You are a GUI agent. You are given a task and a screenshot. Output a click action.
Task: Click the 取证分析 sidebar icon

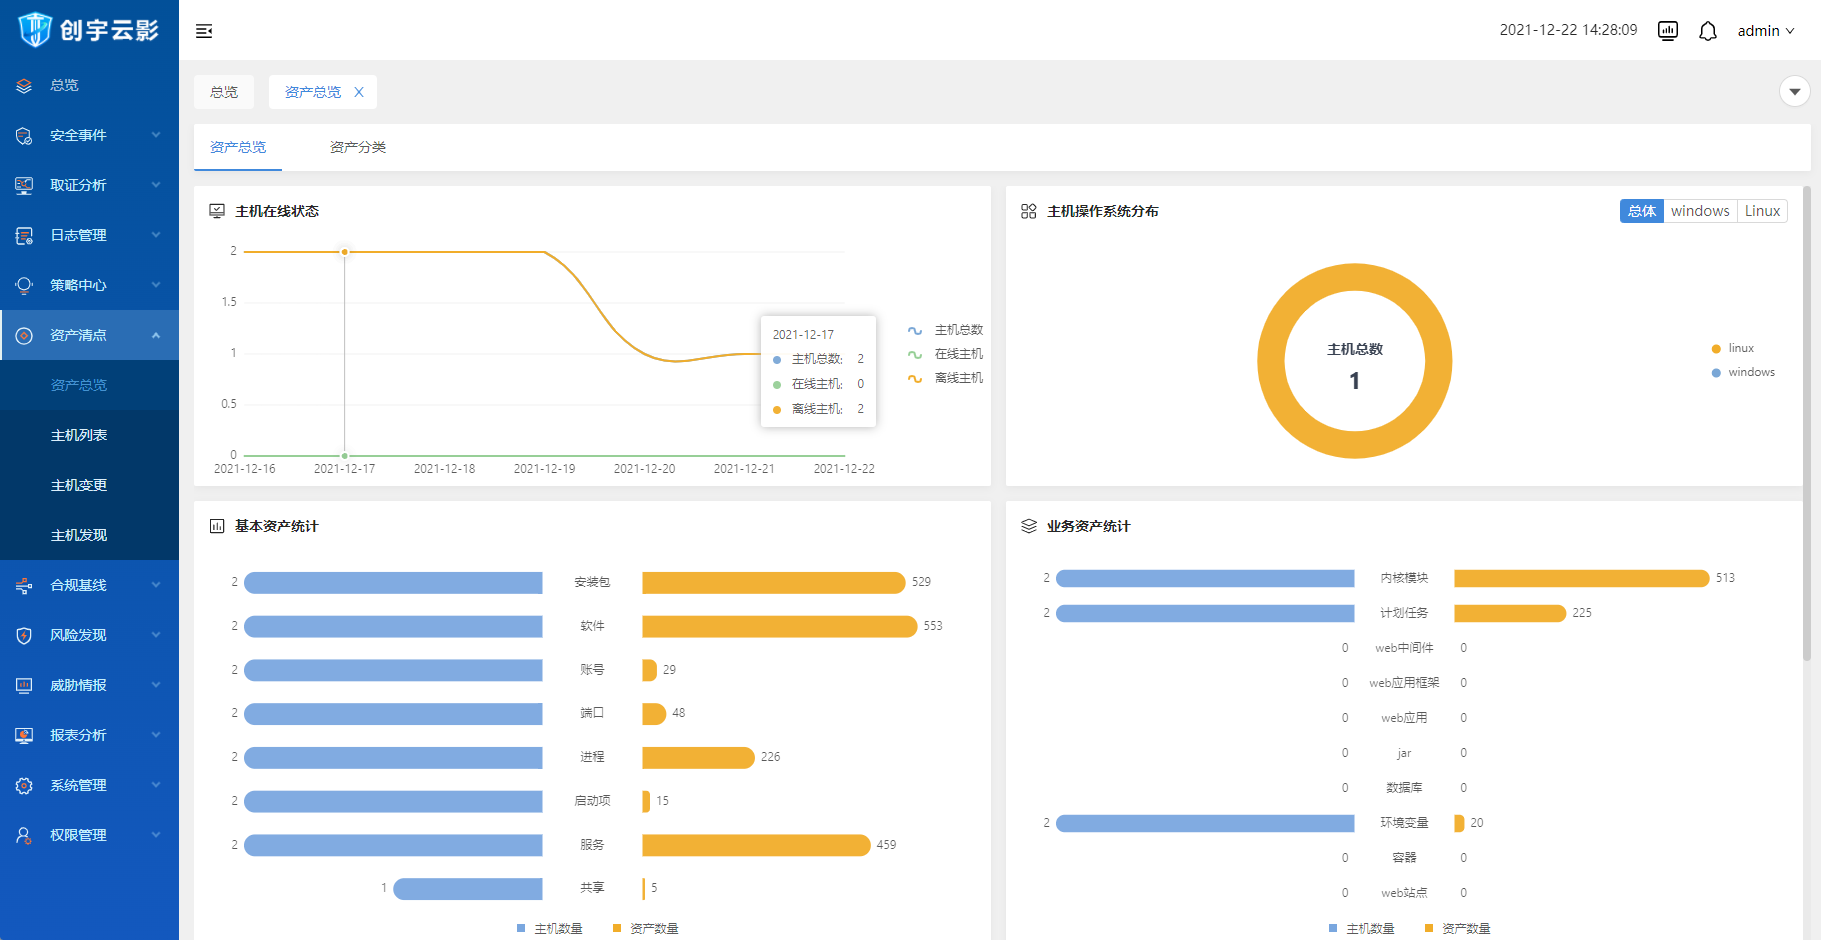point(24,186)
